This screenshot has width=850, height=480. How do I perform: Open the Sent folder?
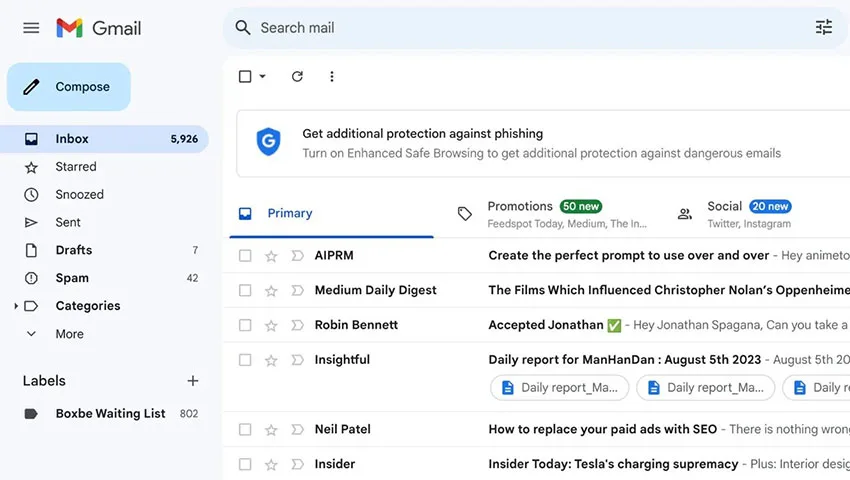point(104,222)
